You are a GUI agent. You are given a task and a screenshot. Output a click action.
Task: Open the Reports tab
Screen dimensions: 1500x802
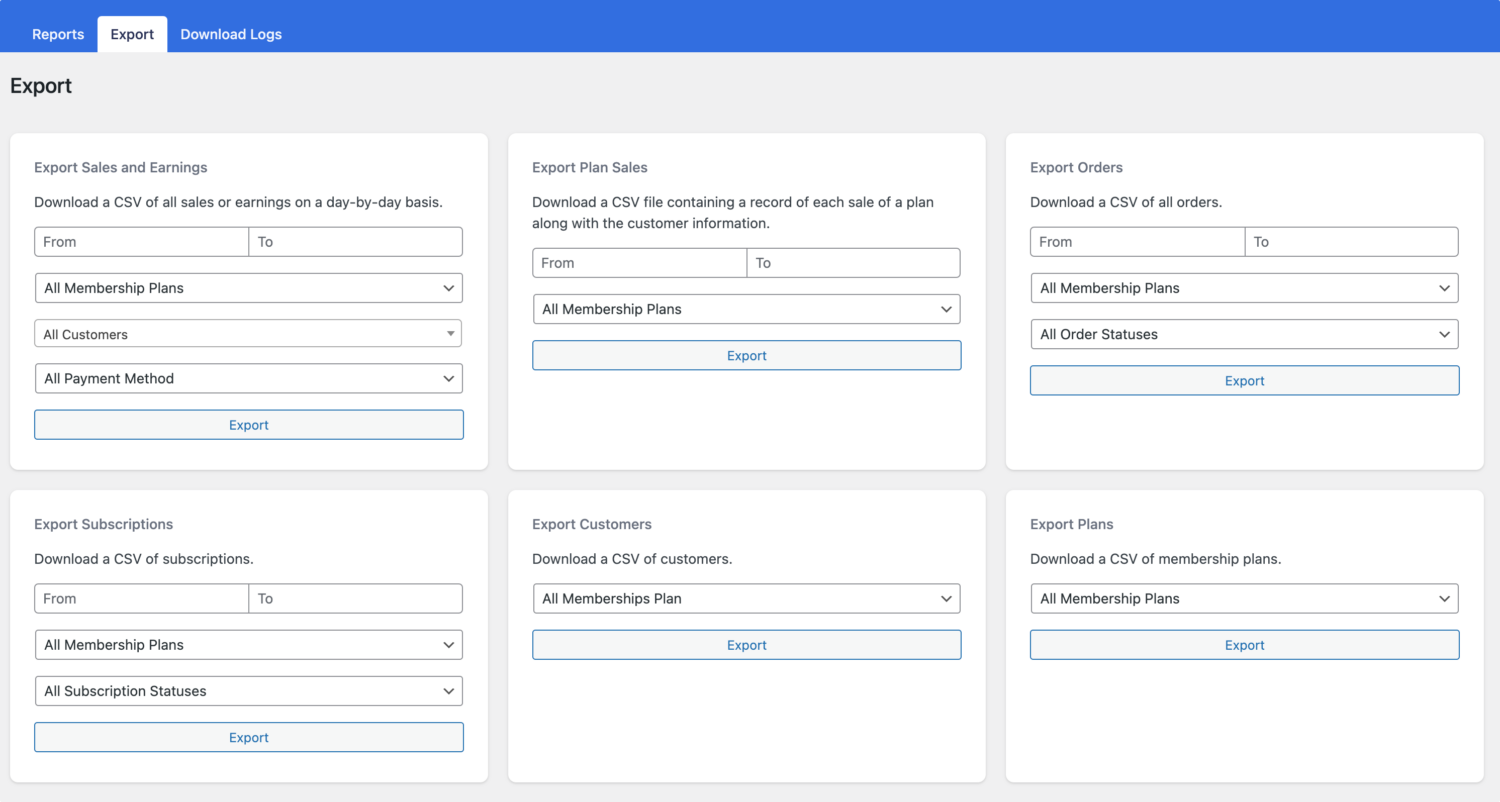58,34
